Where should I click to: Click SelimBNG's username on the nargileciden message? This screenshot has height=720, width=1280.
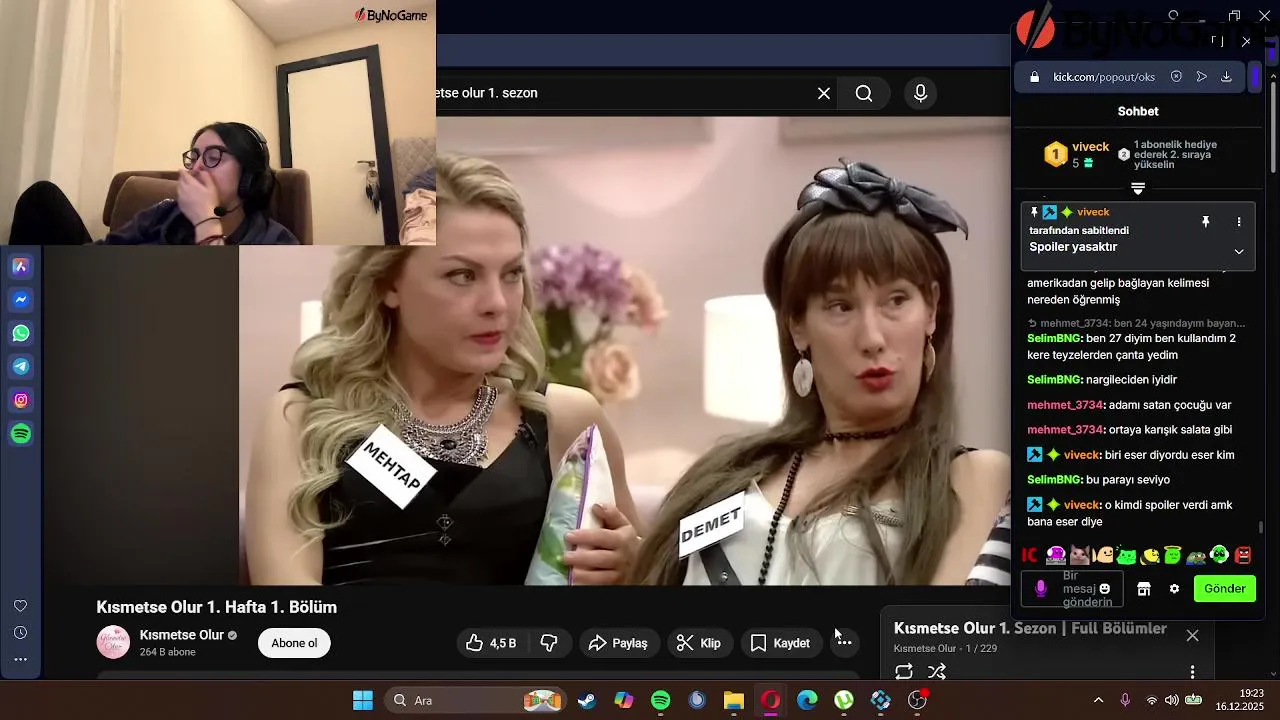pyautogui.click(x=1054, y=380)
